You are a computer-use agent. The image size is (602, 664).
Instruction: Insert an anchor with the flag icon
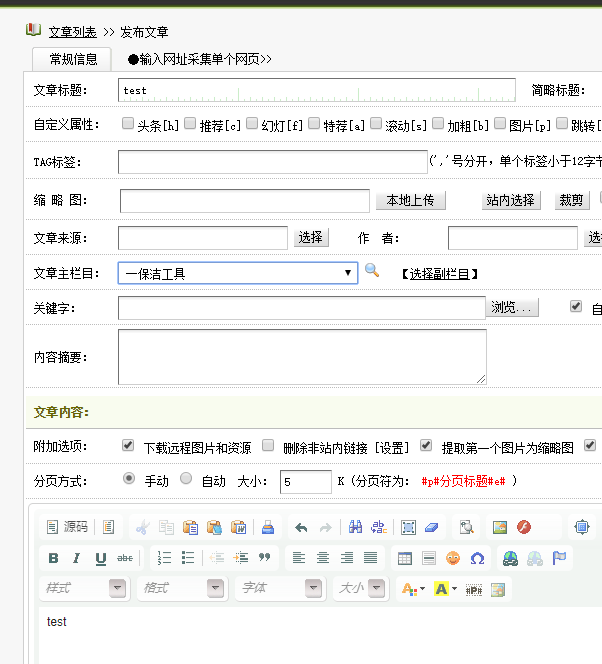559,558
